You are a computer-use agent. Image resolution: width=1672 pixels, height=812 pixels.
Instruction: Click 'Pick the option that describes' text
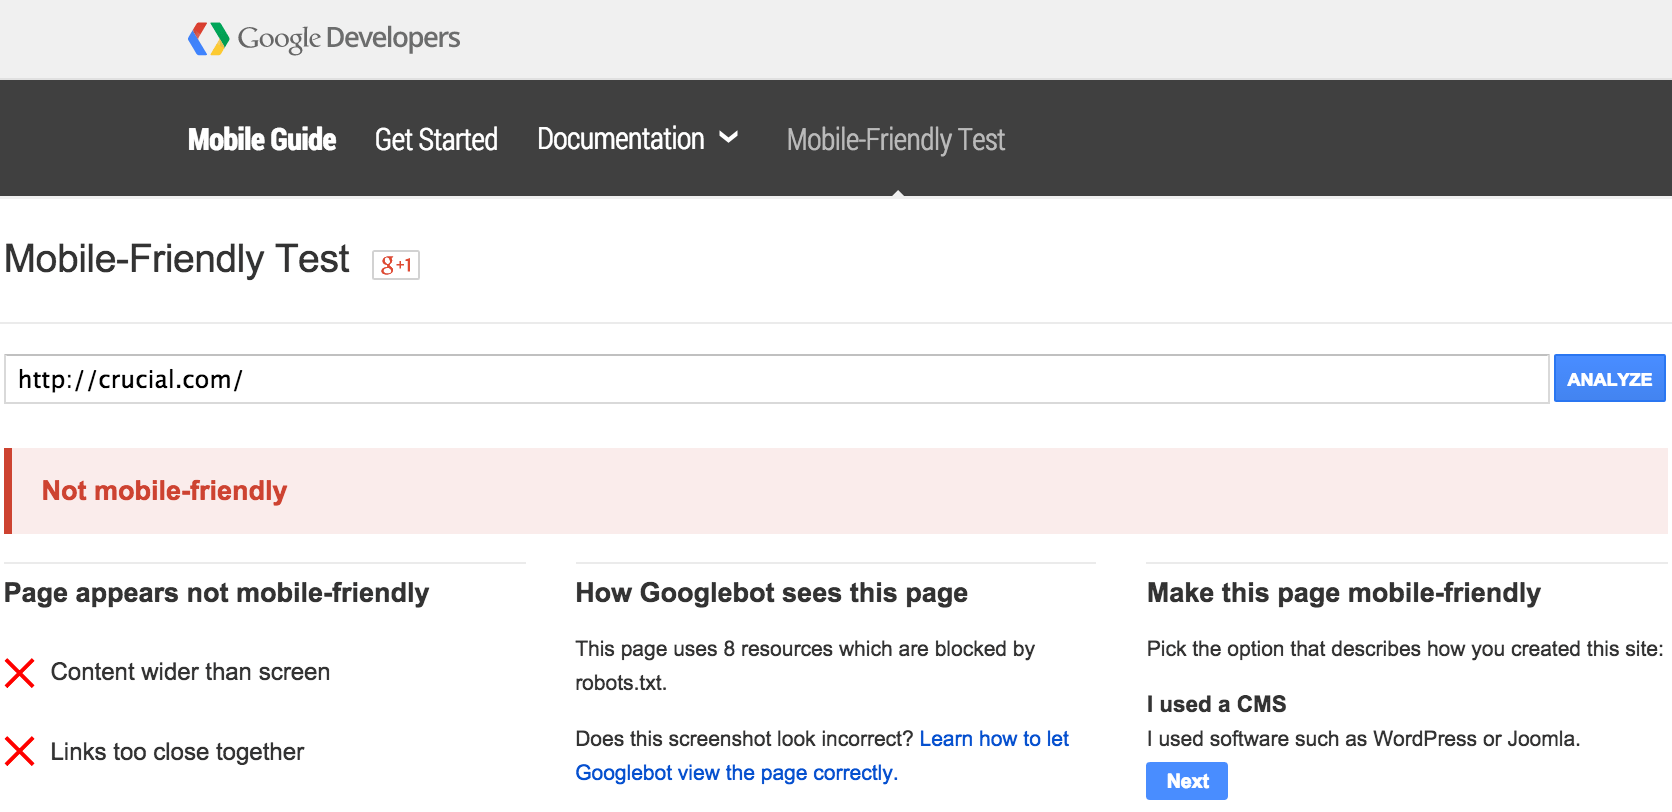coord(1405,649)
